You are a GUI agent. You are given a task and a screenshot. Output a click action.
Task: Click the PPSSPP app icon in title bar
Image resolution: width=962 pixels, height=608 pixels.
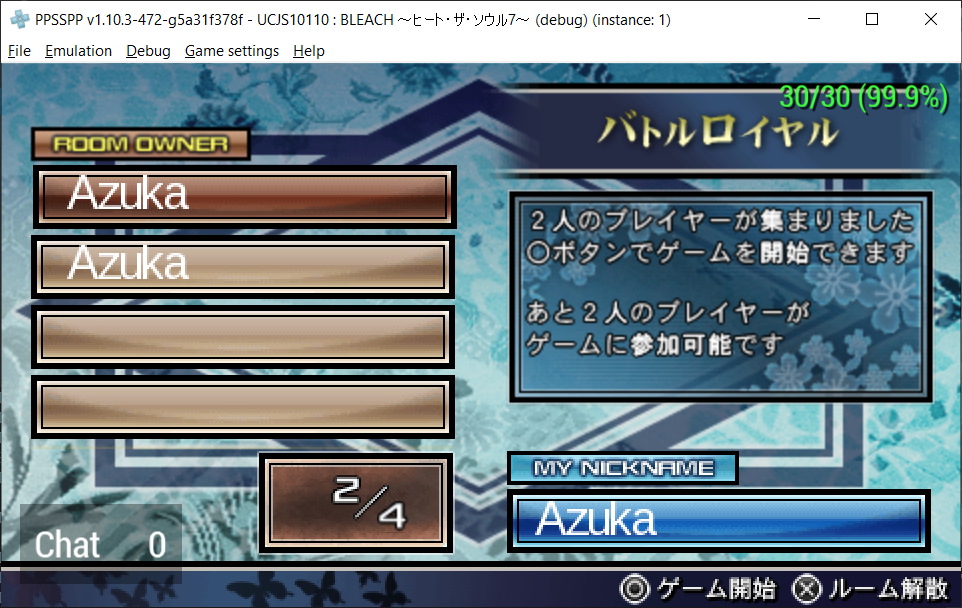pyautogui.click(x=17, y=19)
